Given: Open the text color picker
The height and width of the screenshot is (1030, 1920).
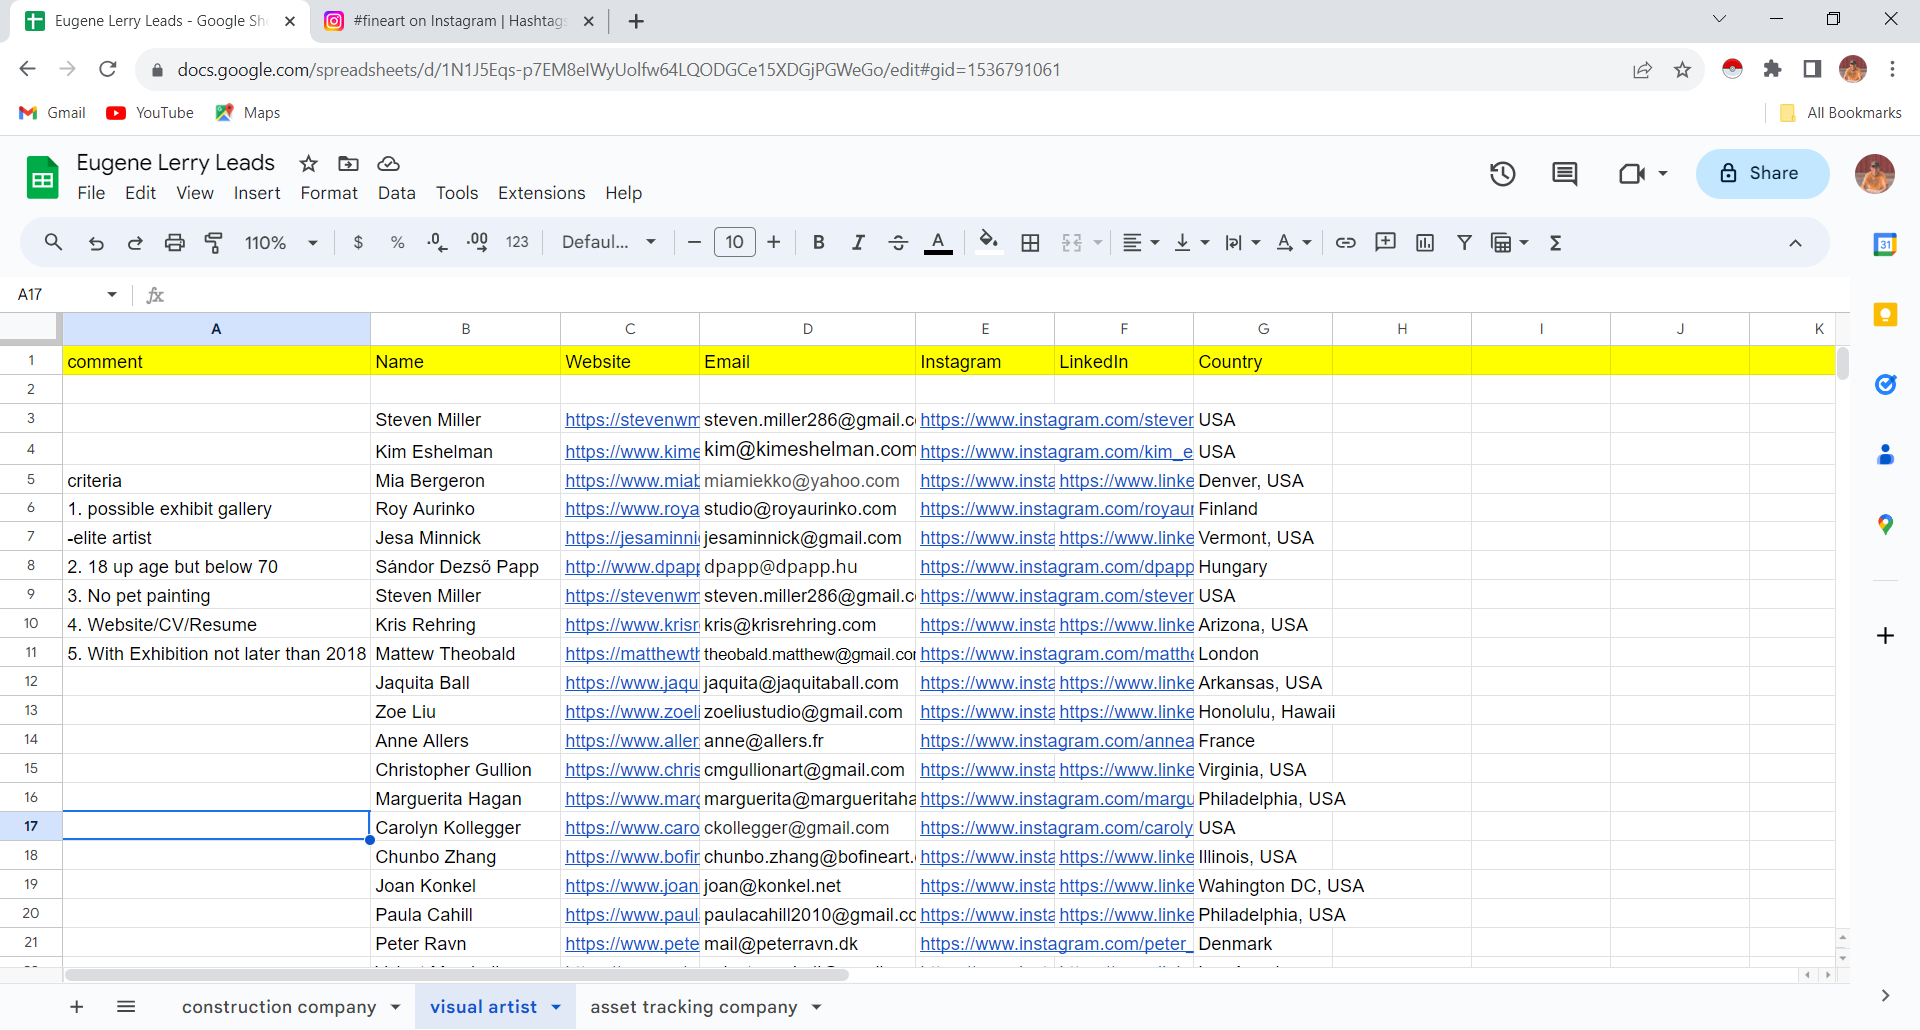Looking at the screenshot, I should click(x=938, y=242).
